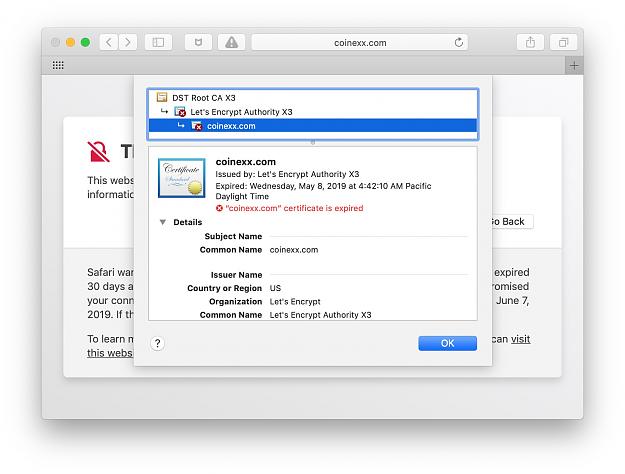Select DST Root CA X3 in certificate chain
This screenshot has width=625, height=474.
[313, 98]
